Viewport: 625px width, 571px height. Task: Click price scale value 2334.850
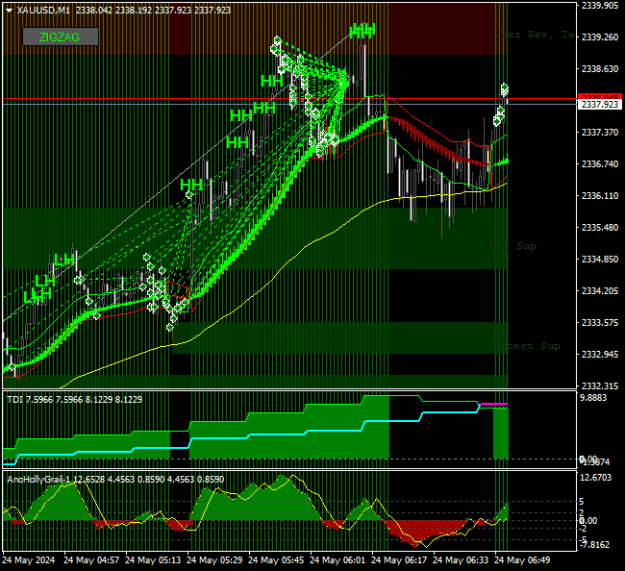(x=600, y=259)
